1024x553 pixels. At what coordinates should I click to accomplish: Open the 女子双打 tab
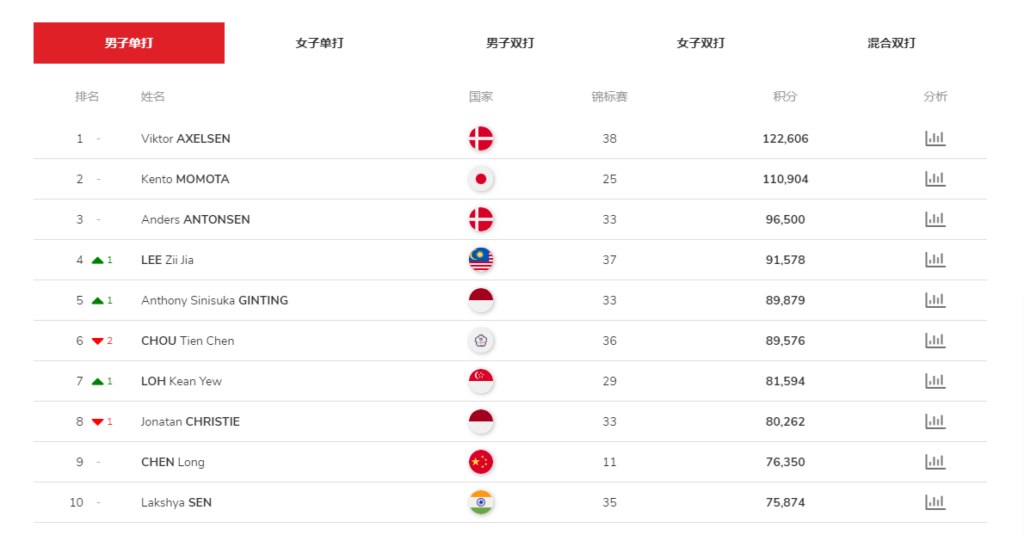click(x=701, y=43)
